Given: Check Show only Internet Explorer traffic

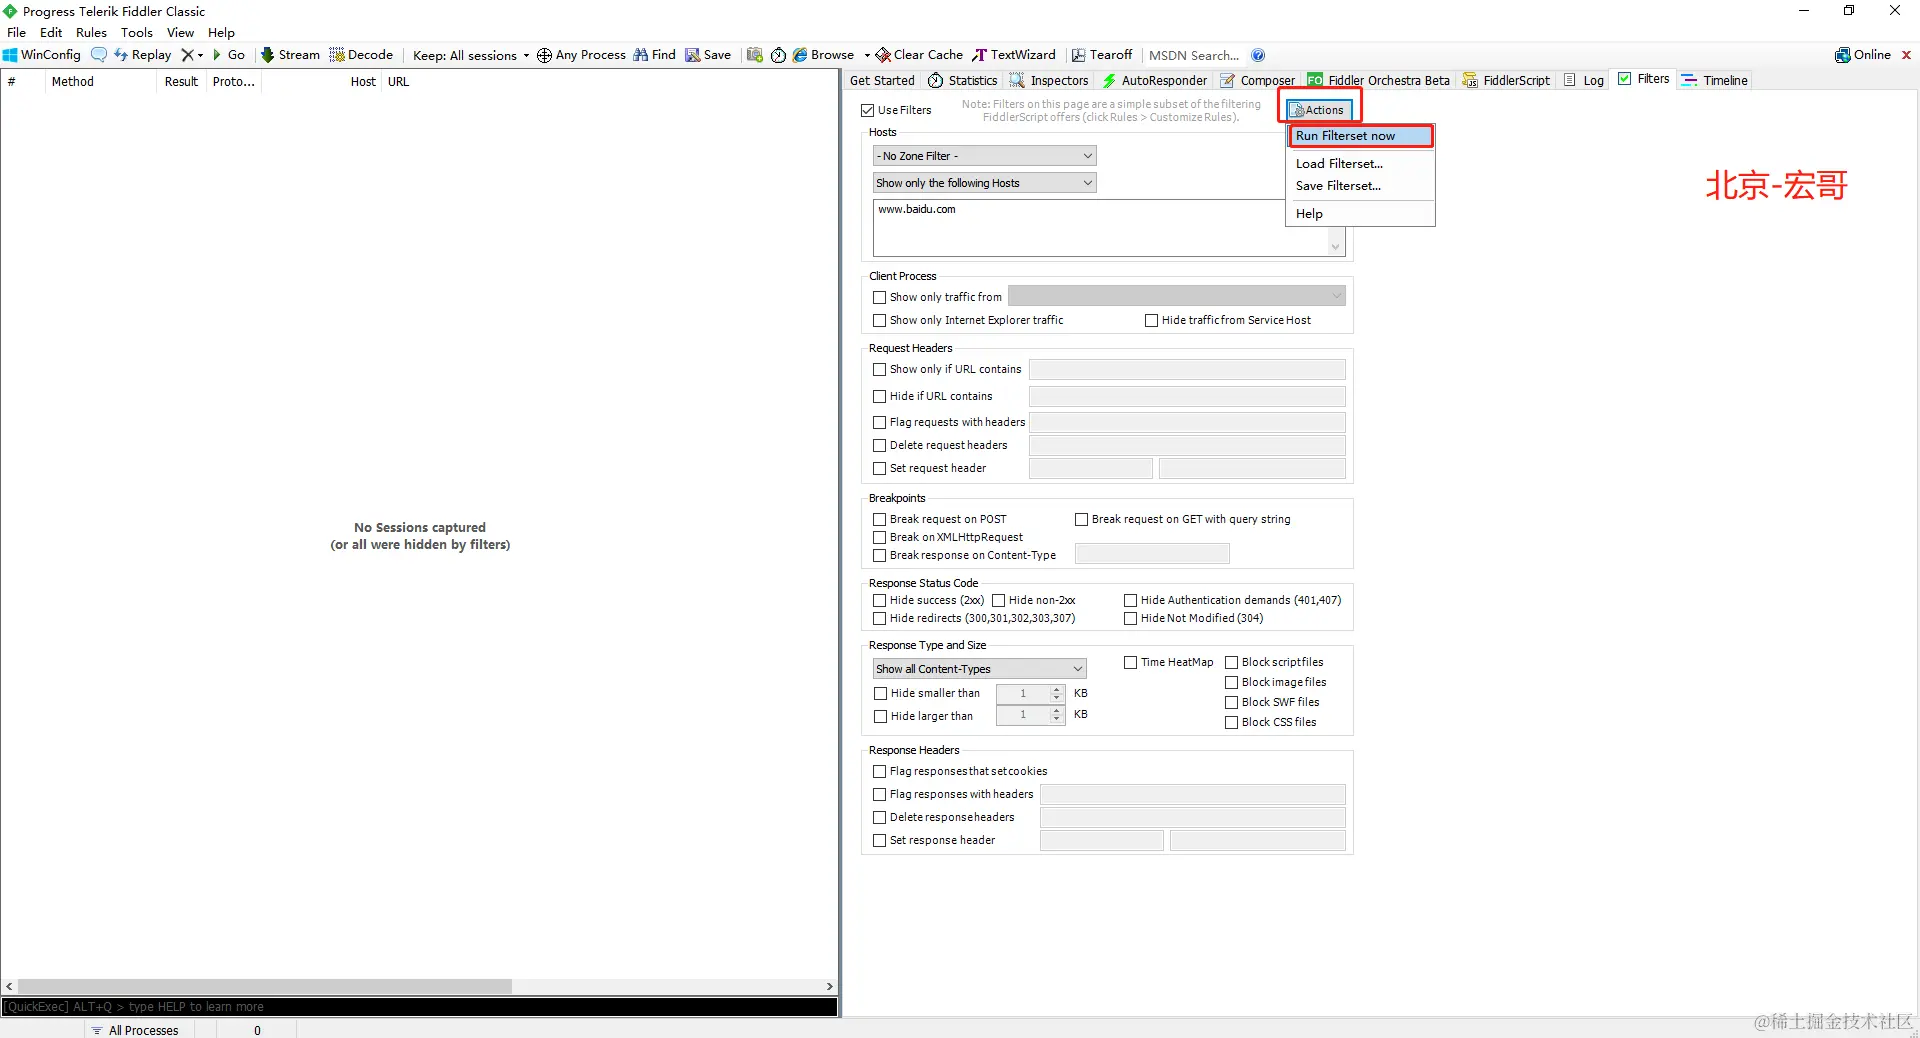Looking at the screenshot, I should coord(880,320).
